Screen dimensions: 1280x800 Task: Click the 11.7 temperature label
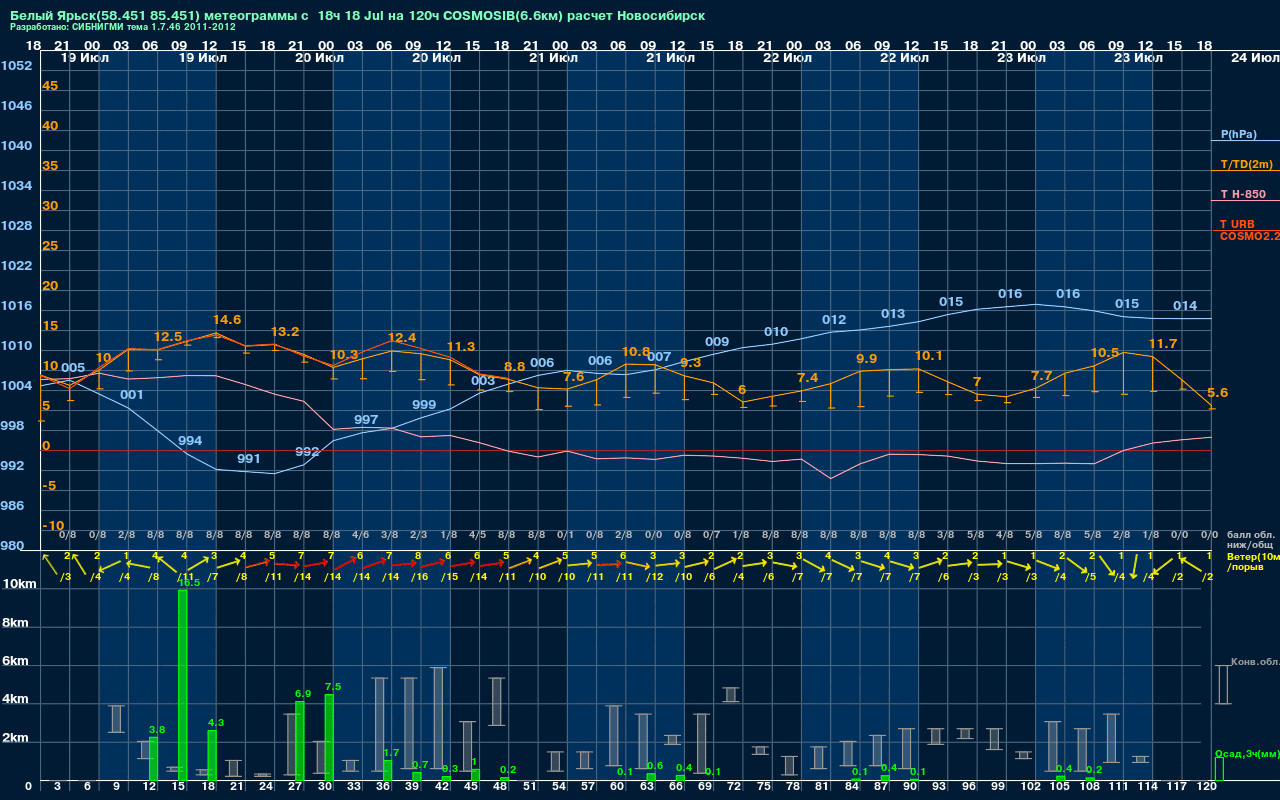tap(1163, 344)
